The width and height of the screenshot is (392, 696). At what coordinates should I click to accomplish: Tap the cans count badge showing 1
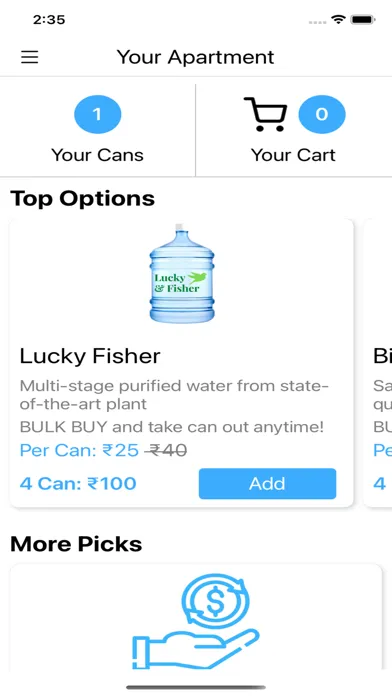coord(97,115)
